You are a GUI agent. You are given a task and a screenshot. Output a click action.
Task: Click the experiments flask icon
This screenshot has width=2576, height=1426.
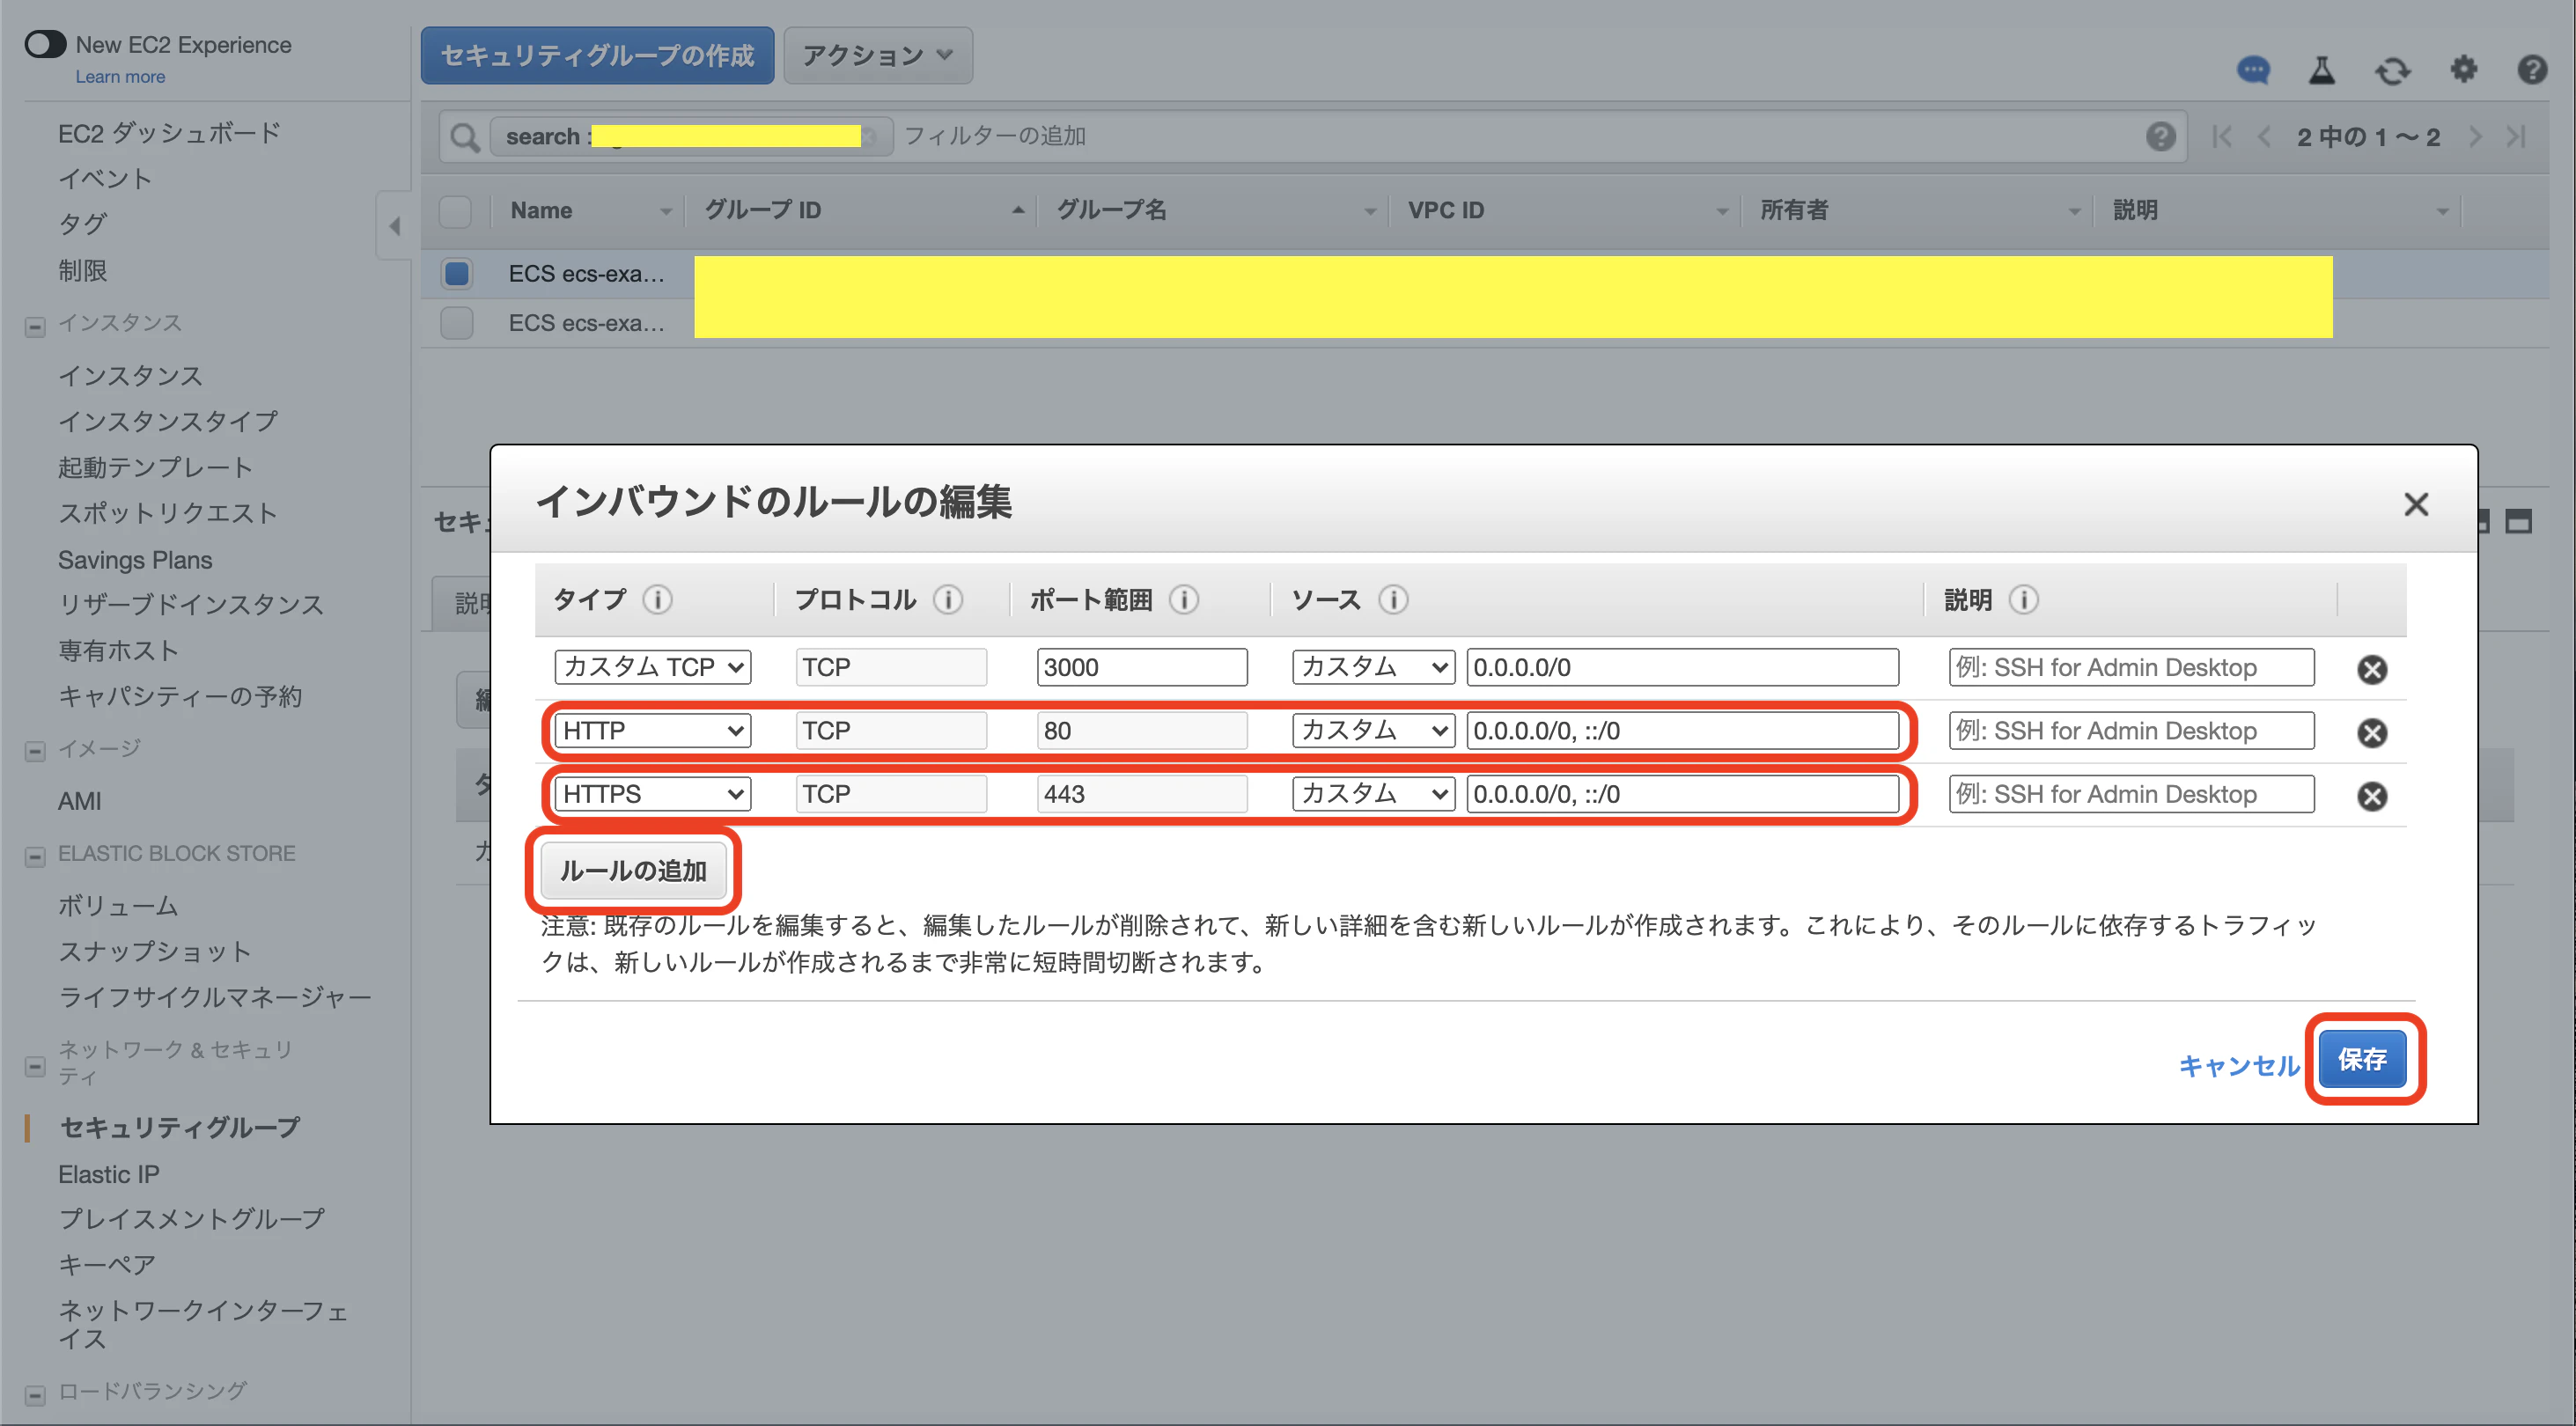click(2322, 70)
